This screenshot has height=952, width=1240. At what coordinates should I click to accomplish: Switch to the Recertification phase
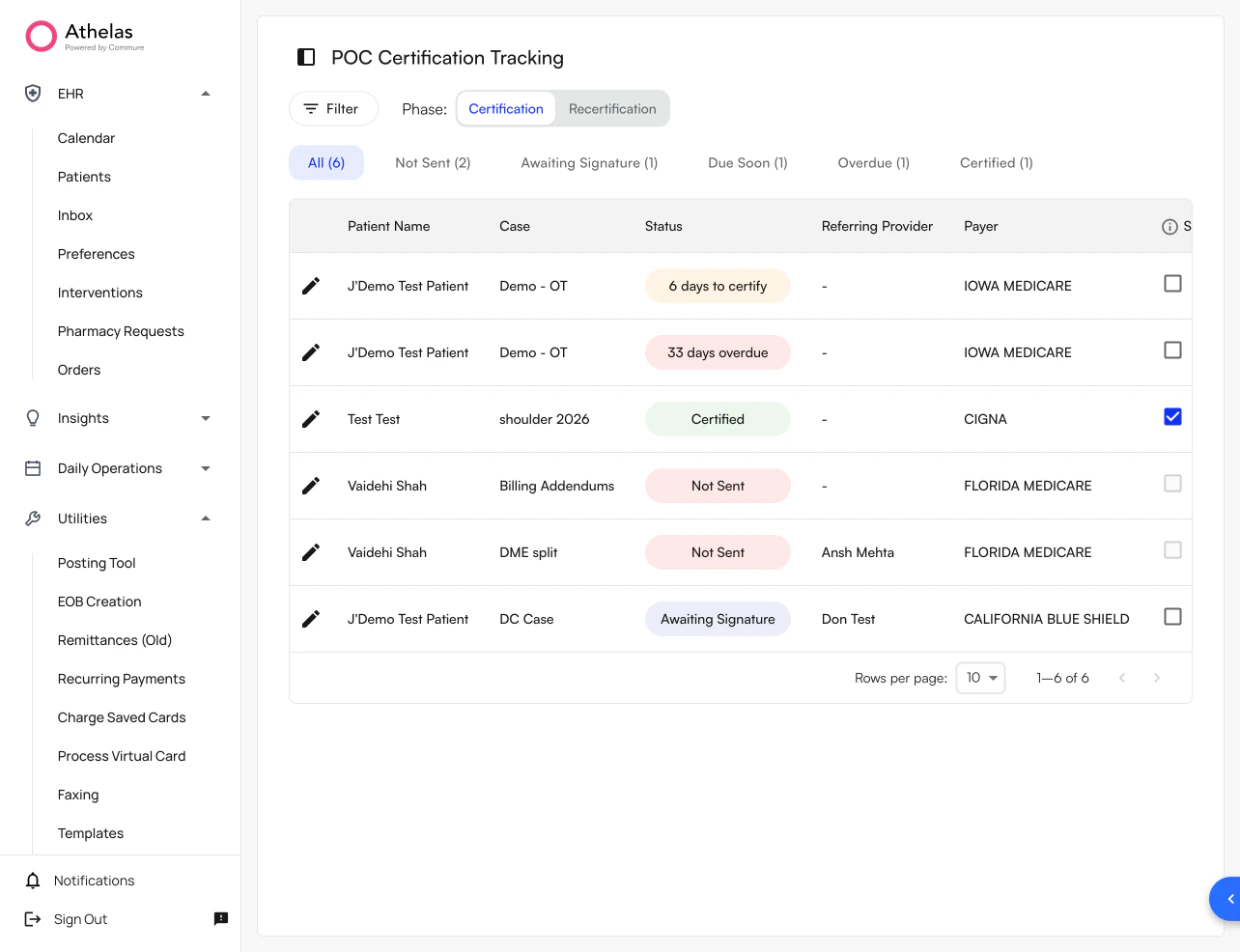(612, 108)
